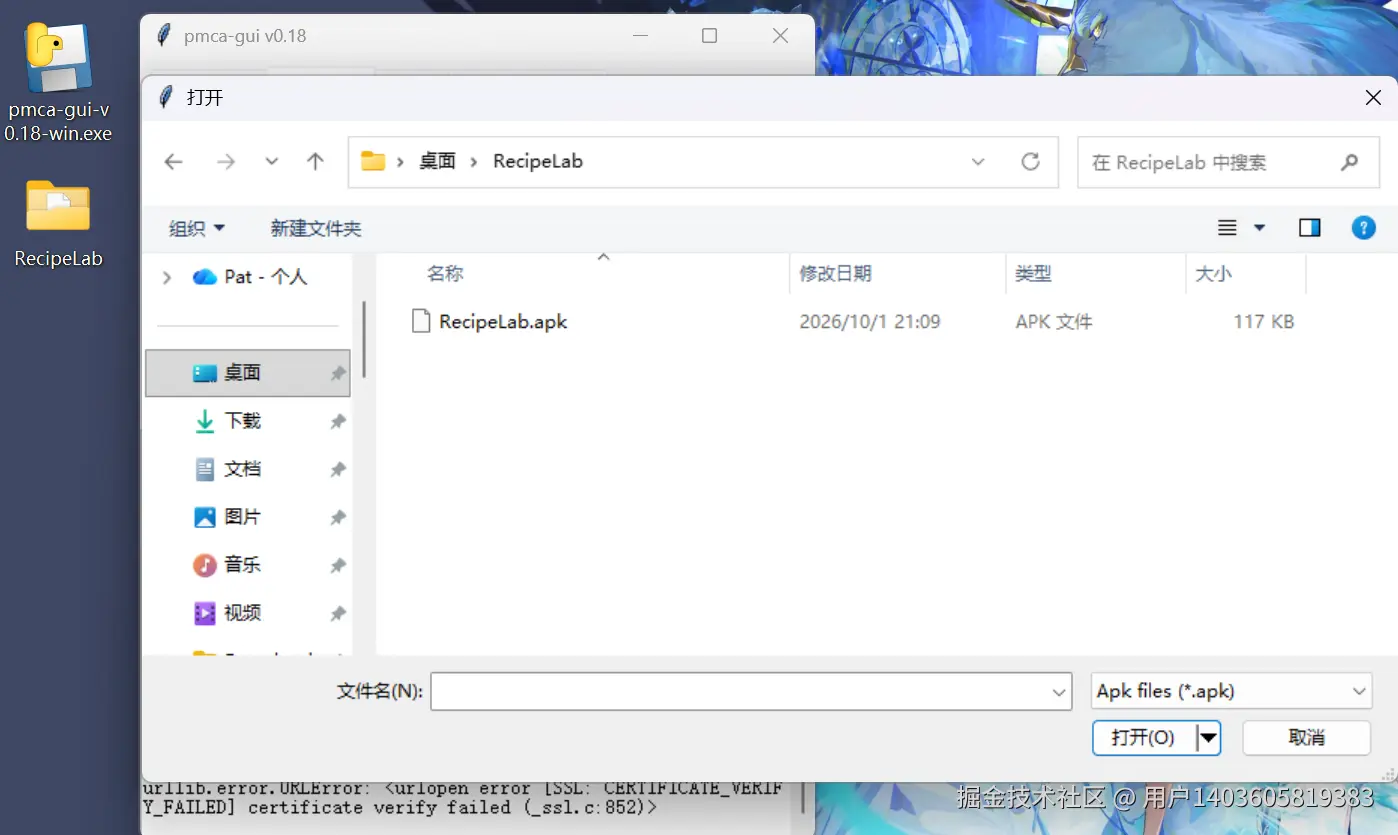Image resolution: width=1398 pixels, height=835 pixels.
Task: Open the 打开 button's split arrow
Action: (1209, 738)
